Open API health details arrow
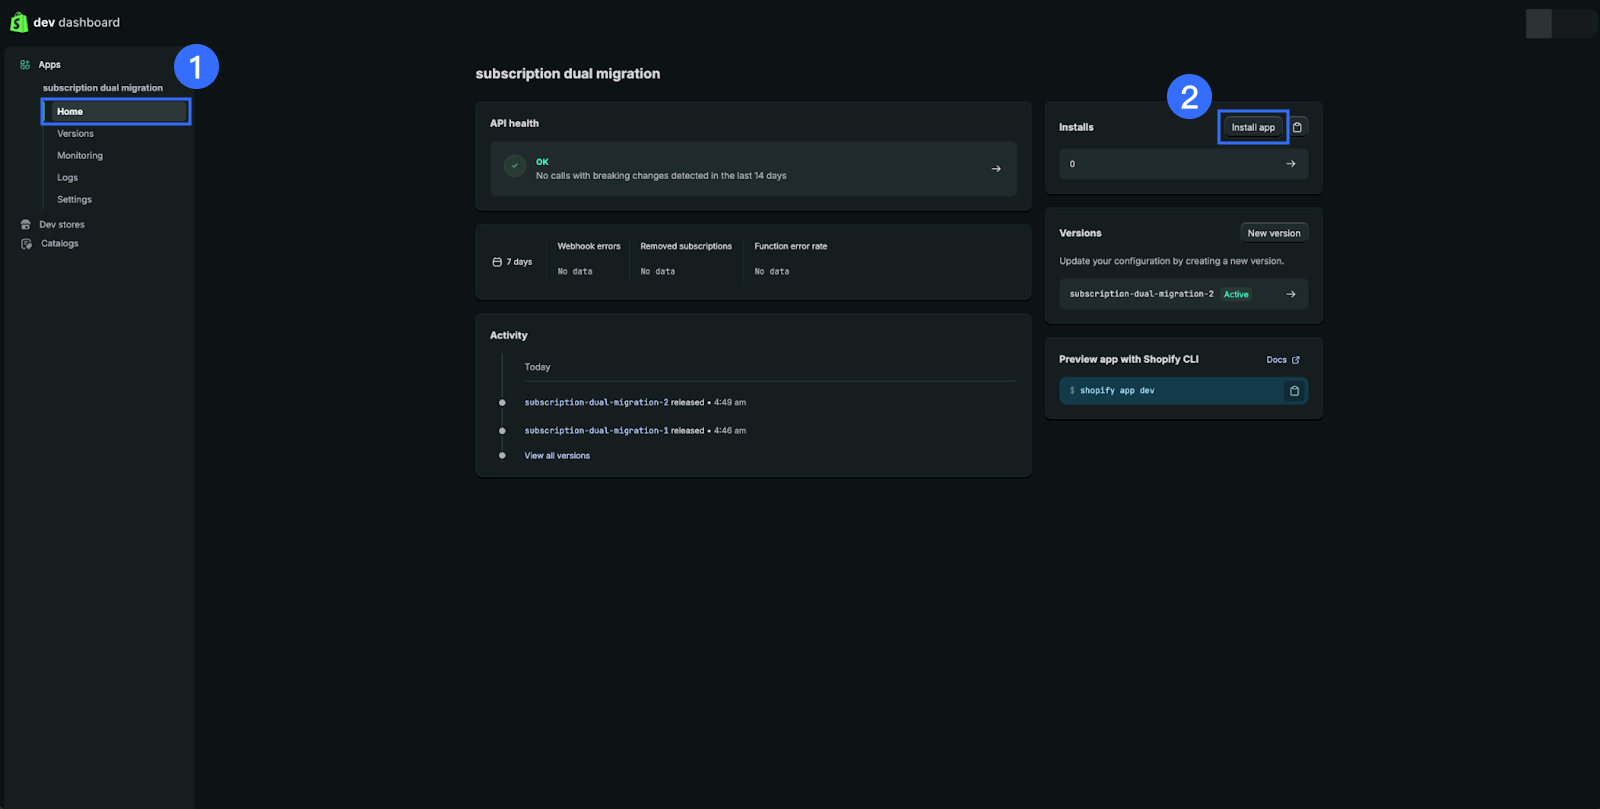 coord(995,169)
